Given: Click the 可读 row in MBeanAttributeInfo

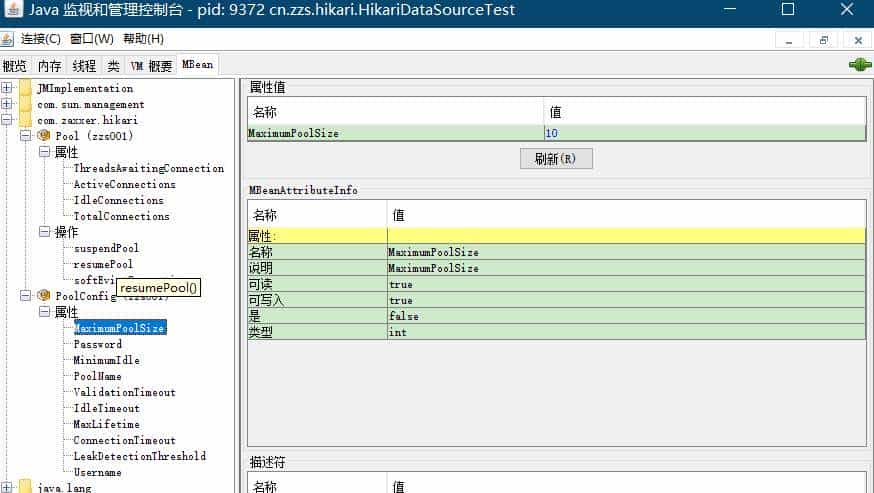Looking at the screenshot, I should pyautogui.click(x=556, y=284).
